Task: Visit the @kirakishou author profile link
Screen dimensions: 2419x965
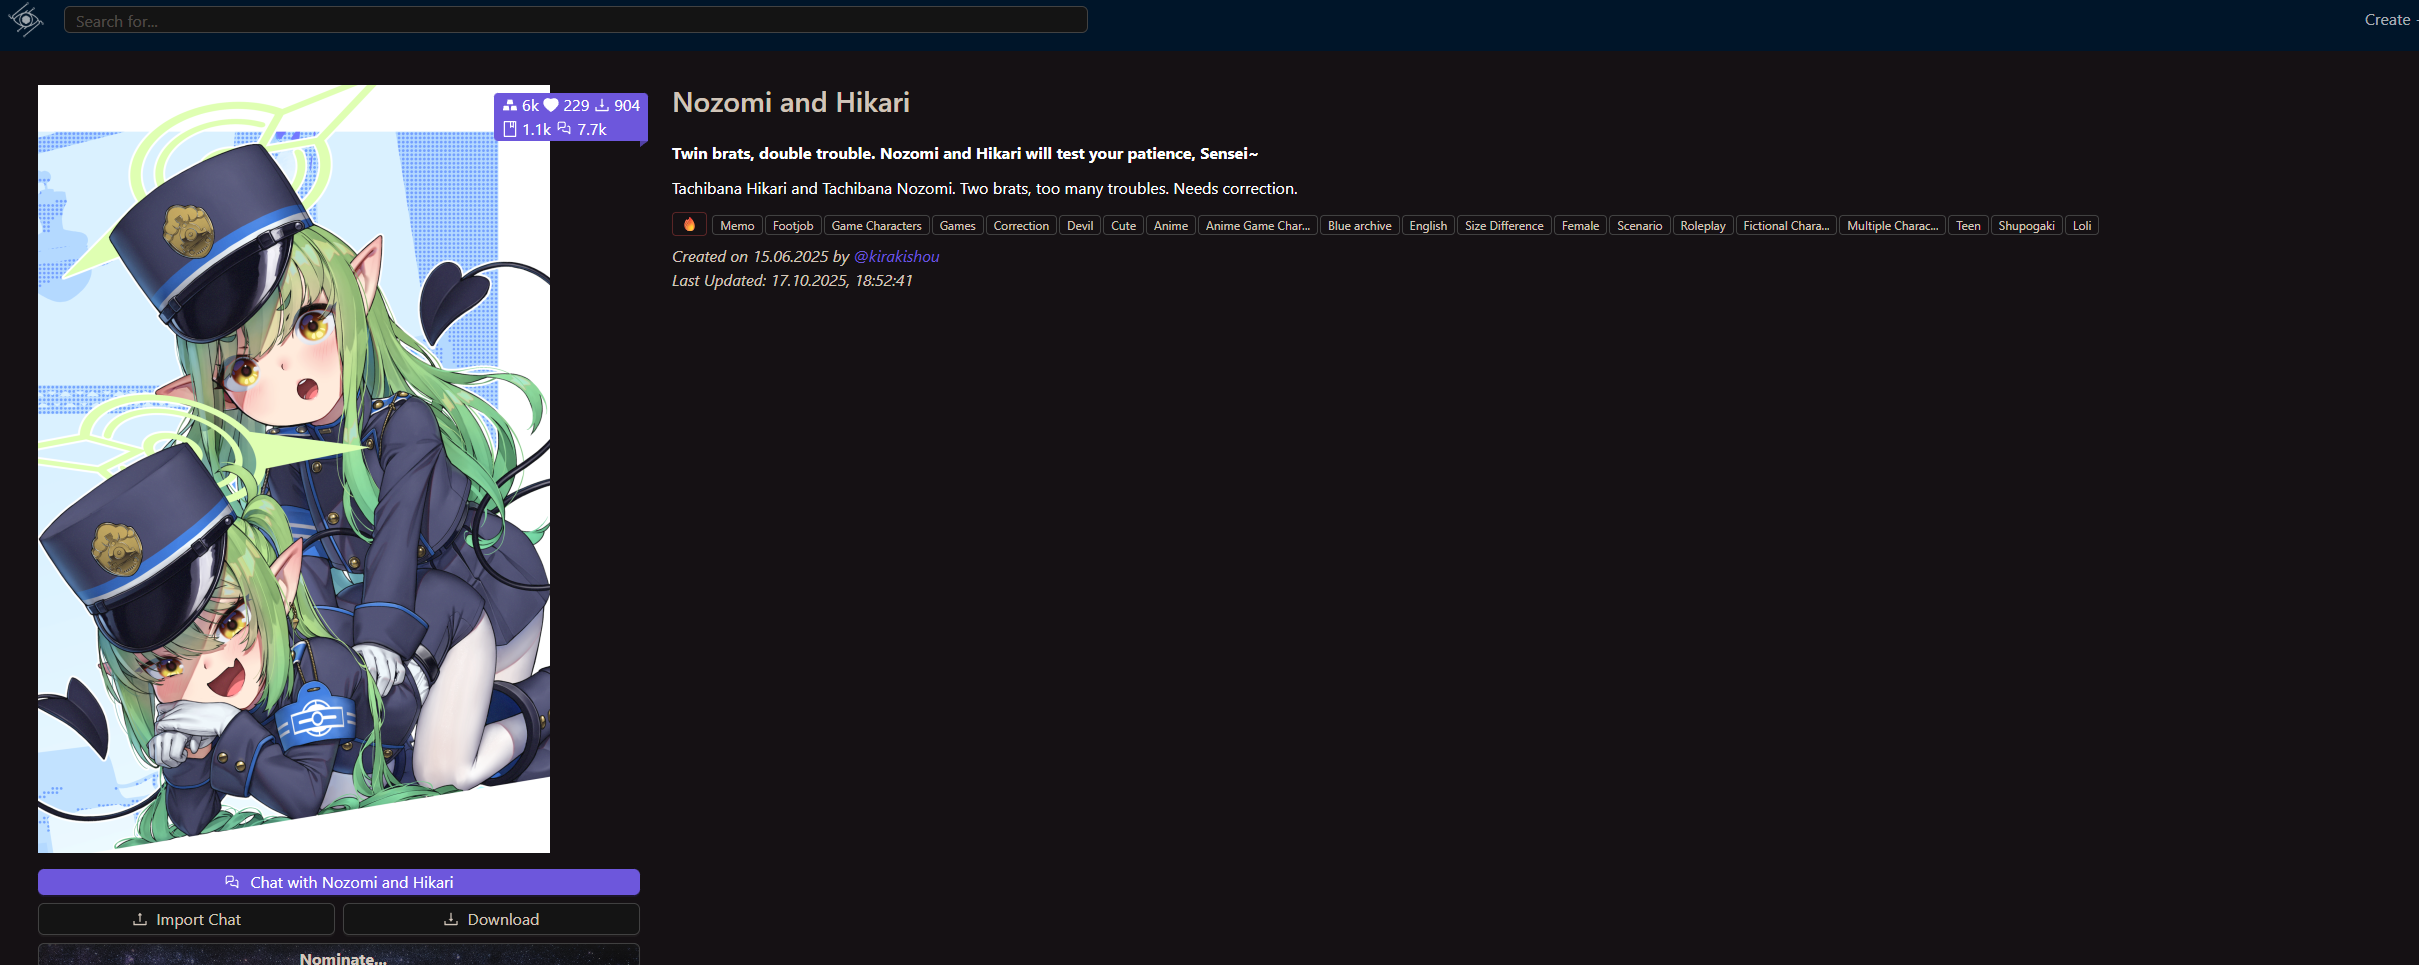Action: pyautogui.click(x=896, y=257)
